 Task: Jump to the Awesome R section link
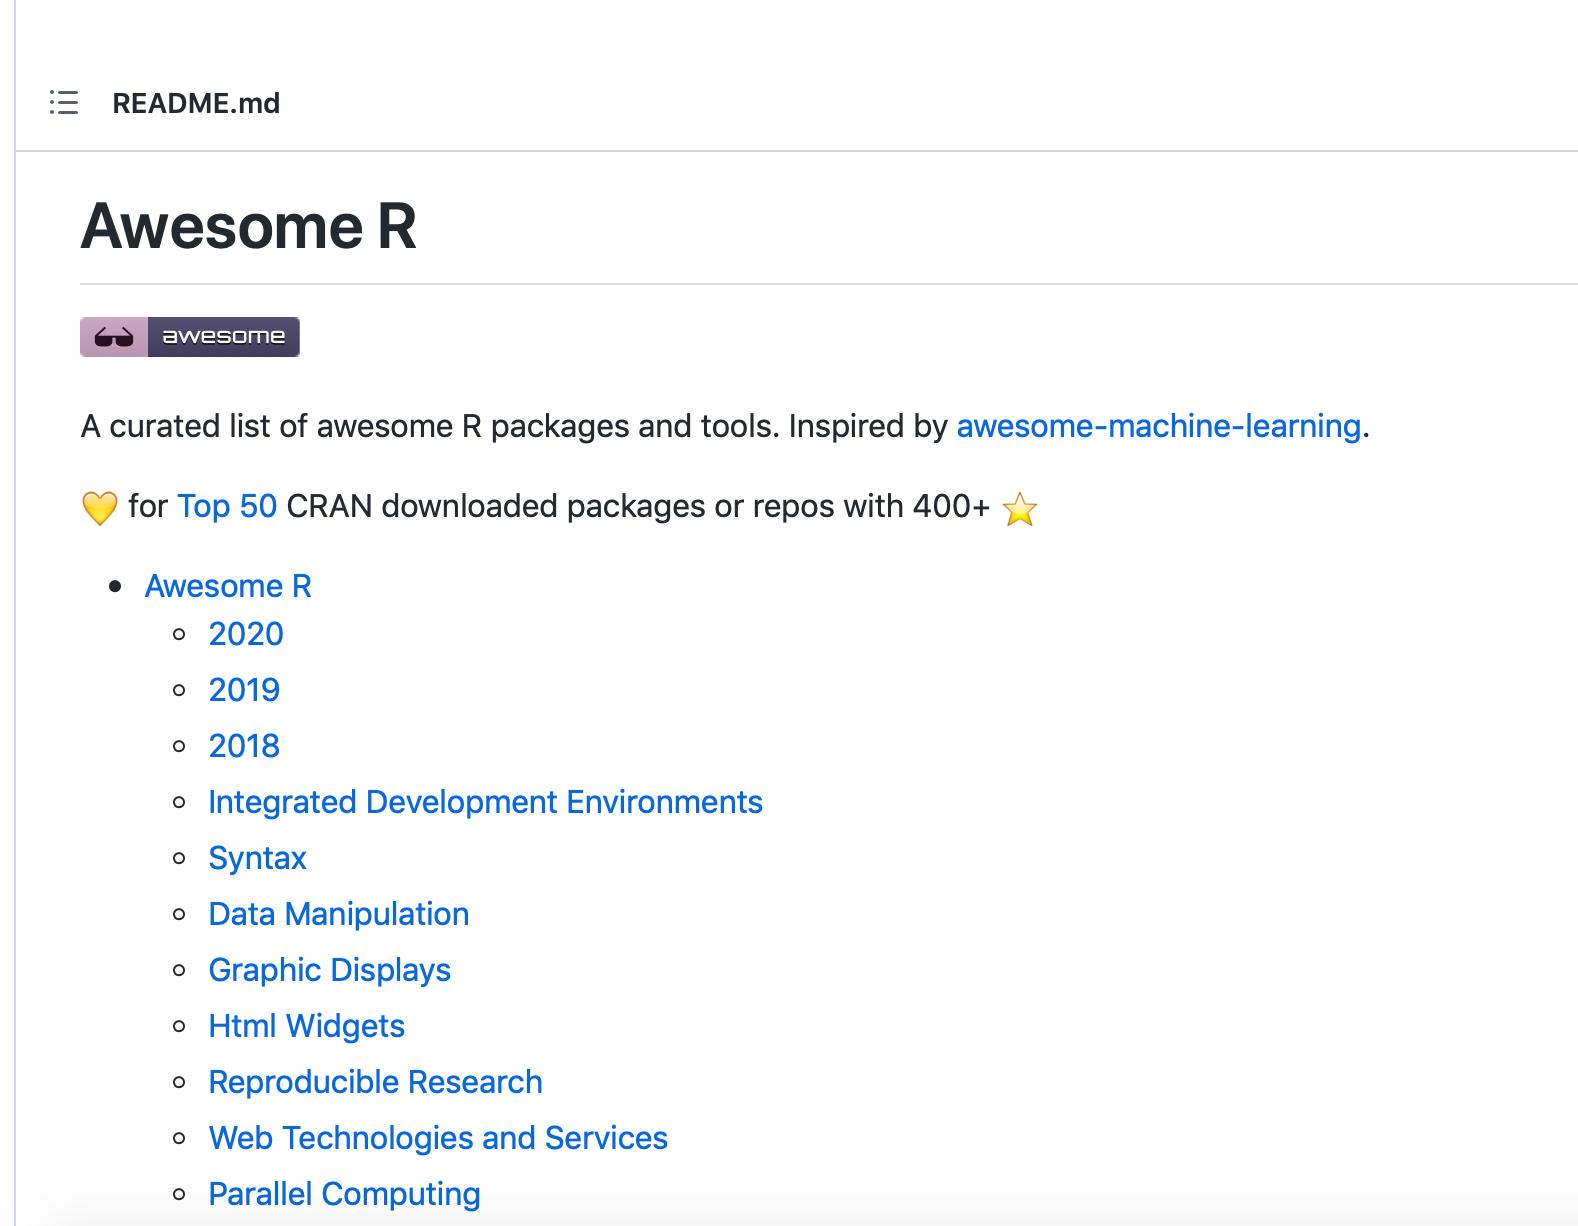coord(228,586)
